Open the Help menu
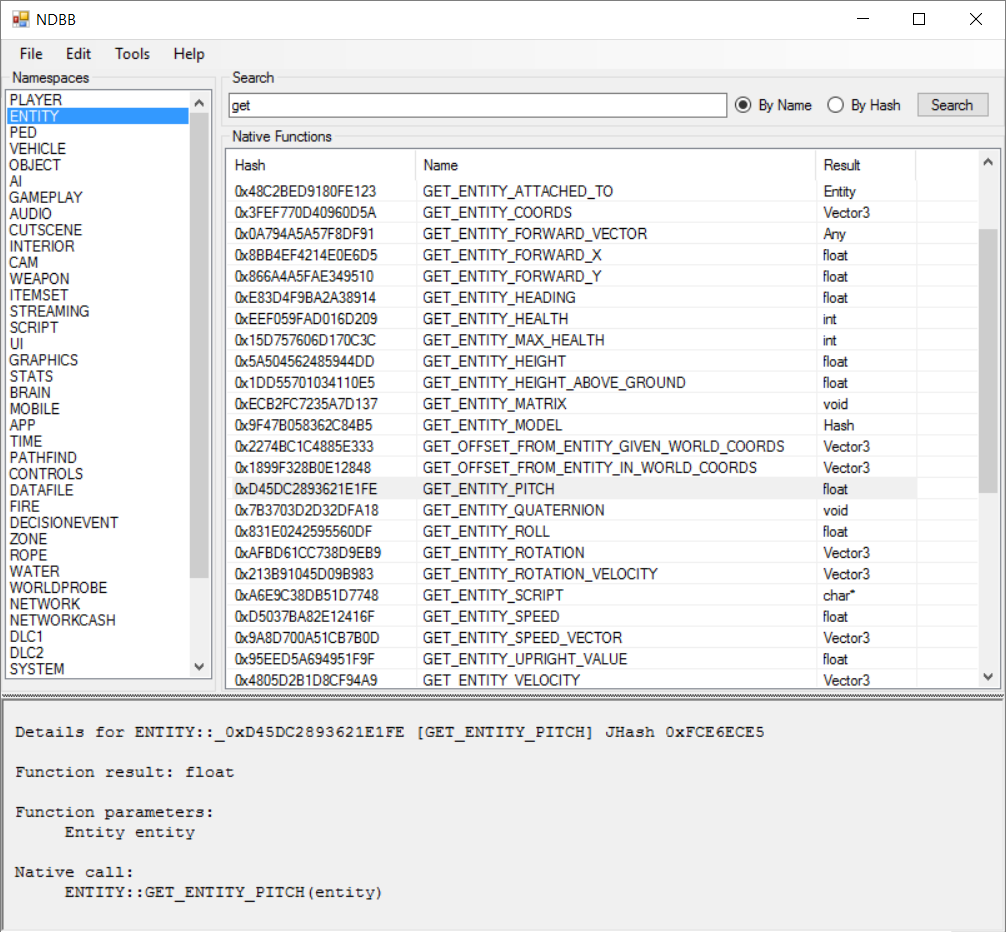 (189, 54)
